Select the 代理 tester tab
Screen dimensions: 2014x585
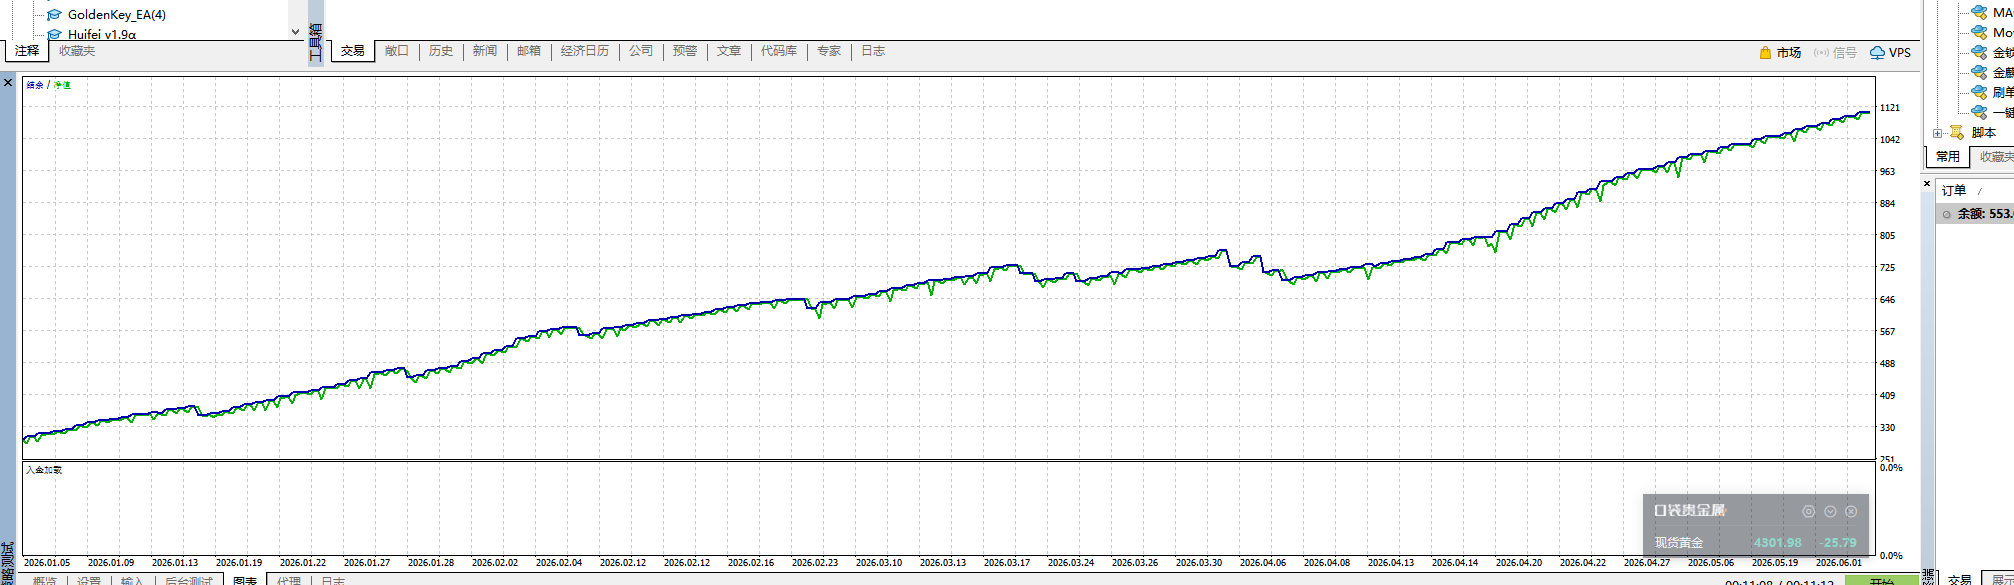coord(289,581)
